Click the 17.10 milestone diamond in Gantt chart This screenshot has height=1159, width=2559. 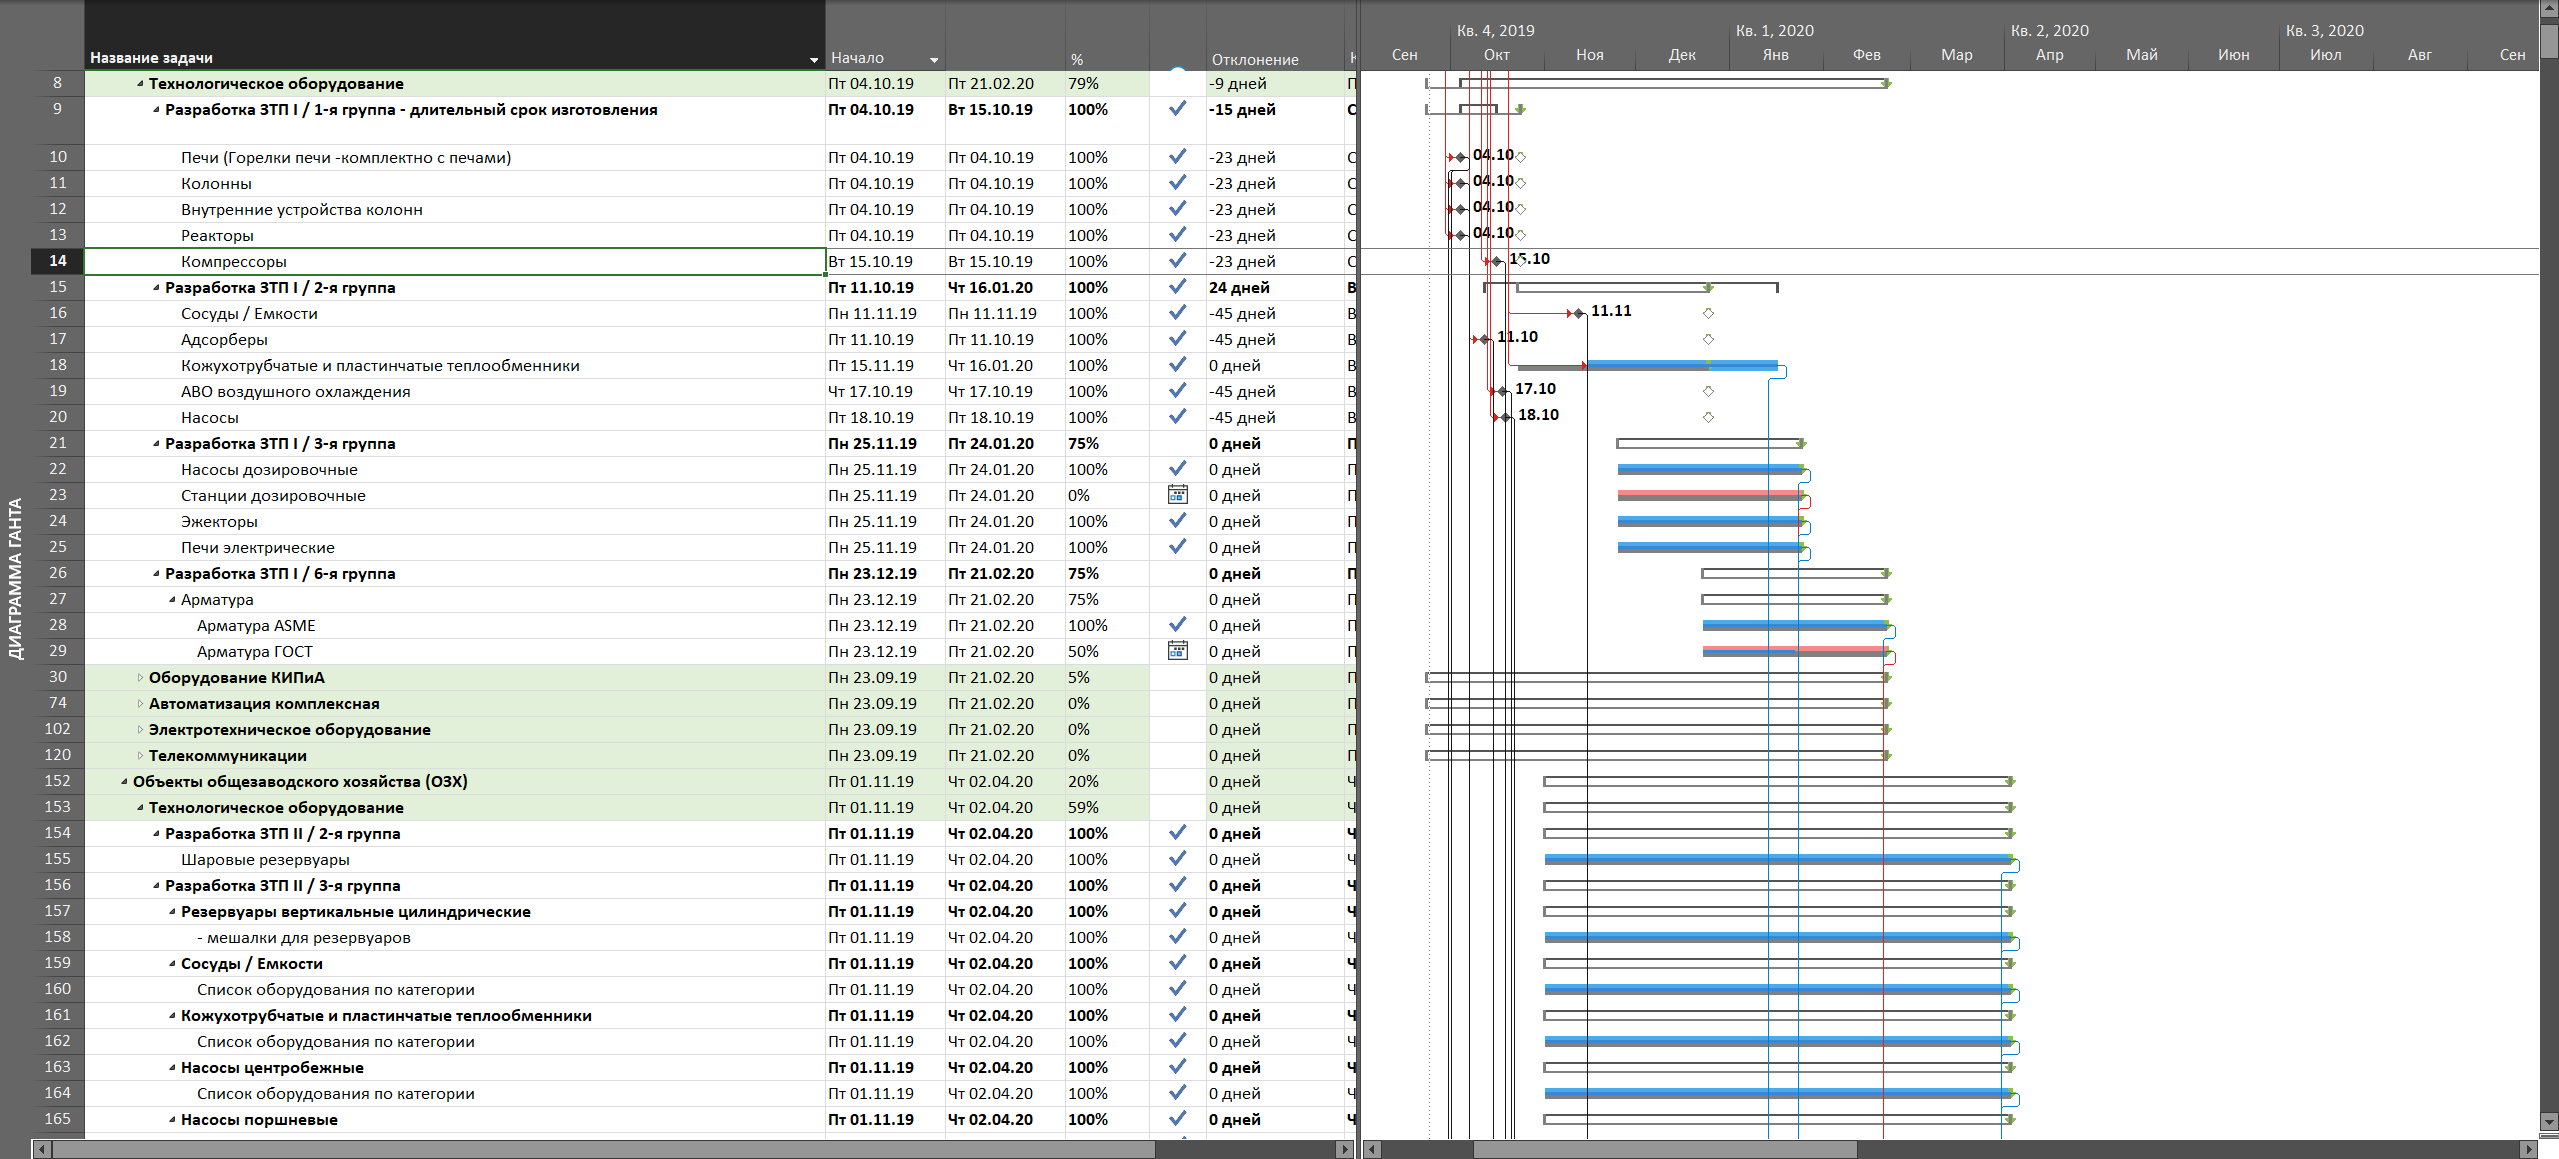(x=1503, y=391)
